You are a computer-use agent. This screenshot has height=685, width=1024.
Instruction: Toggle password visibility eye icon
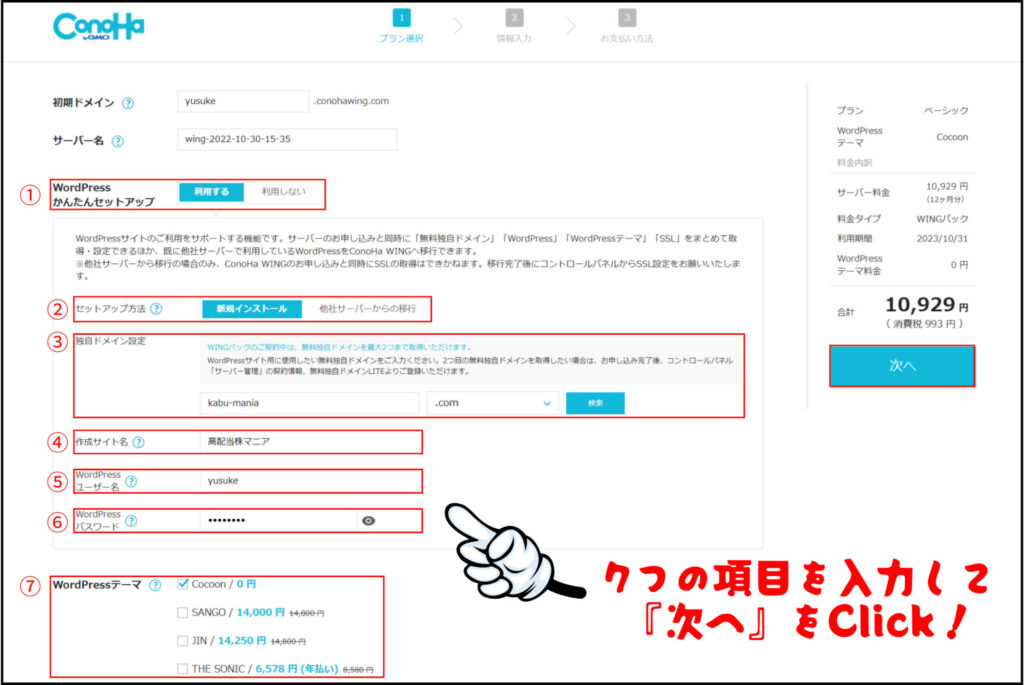(368, 520)
